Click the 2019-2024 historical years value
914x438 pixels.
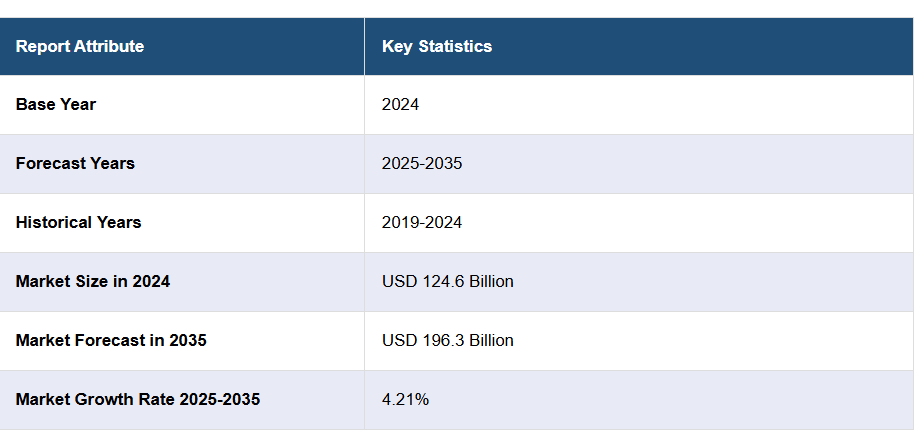(x=421, y=222)
